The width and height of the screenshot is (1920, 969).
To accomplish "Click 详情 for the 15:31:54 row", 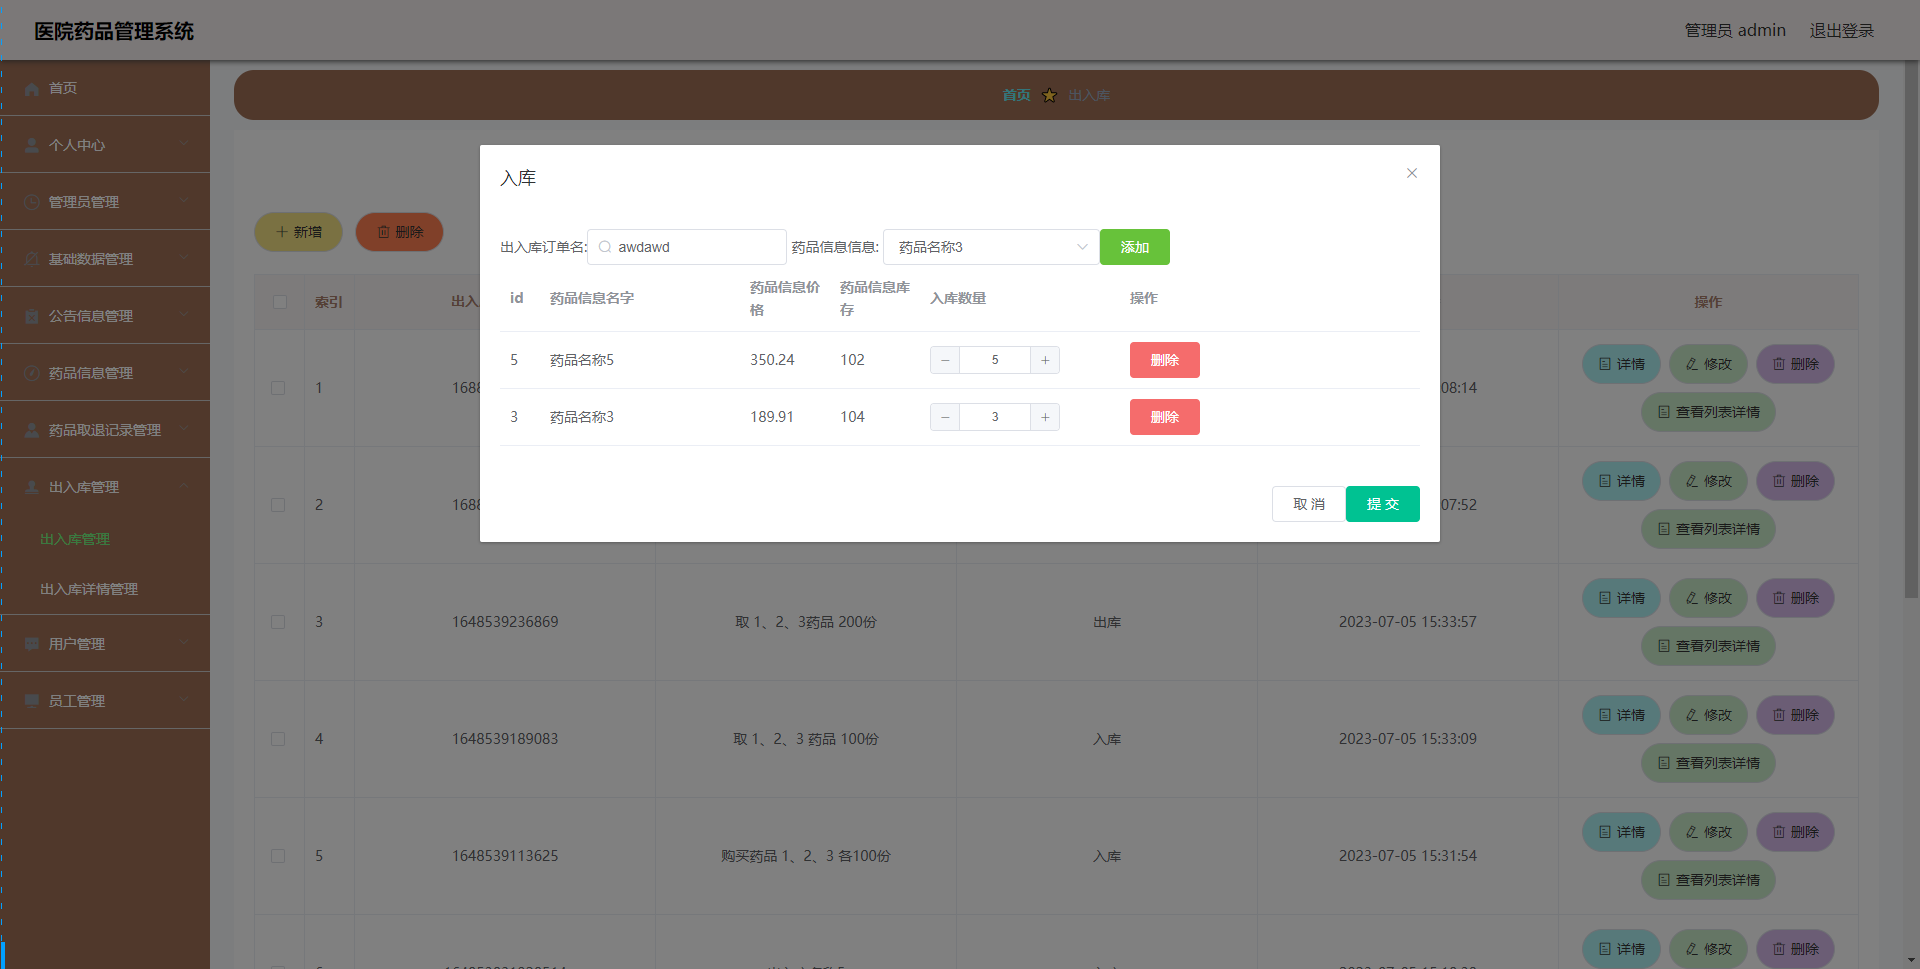I will coord(1621,832).
